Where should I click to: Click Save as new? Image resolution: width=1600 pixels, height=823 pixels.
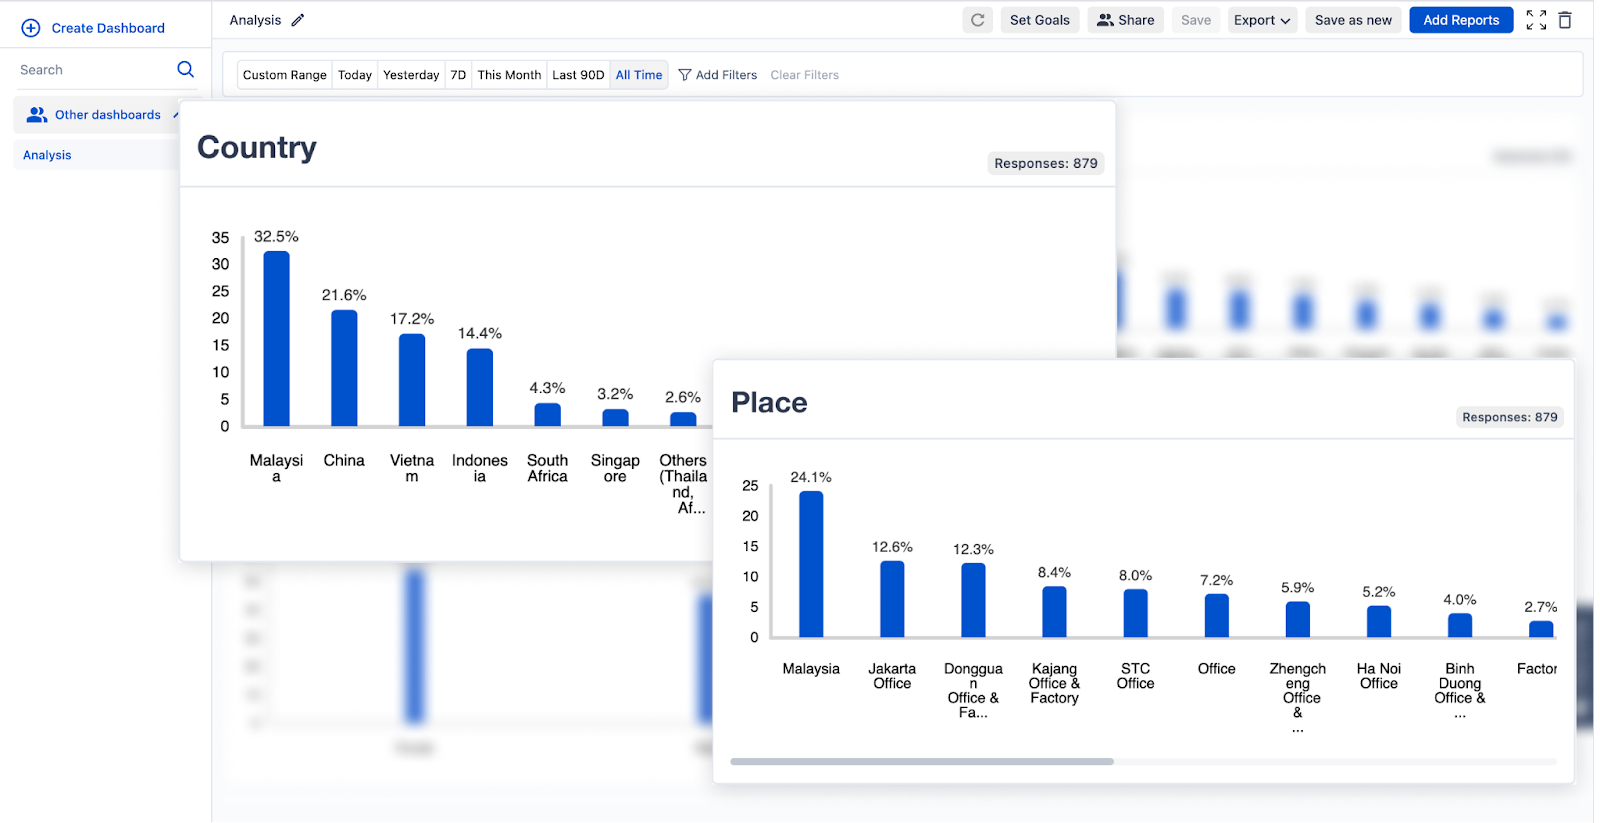click(x=1353, y=20)
